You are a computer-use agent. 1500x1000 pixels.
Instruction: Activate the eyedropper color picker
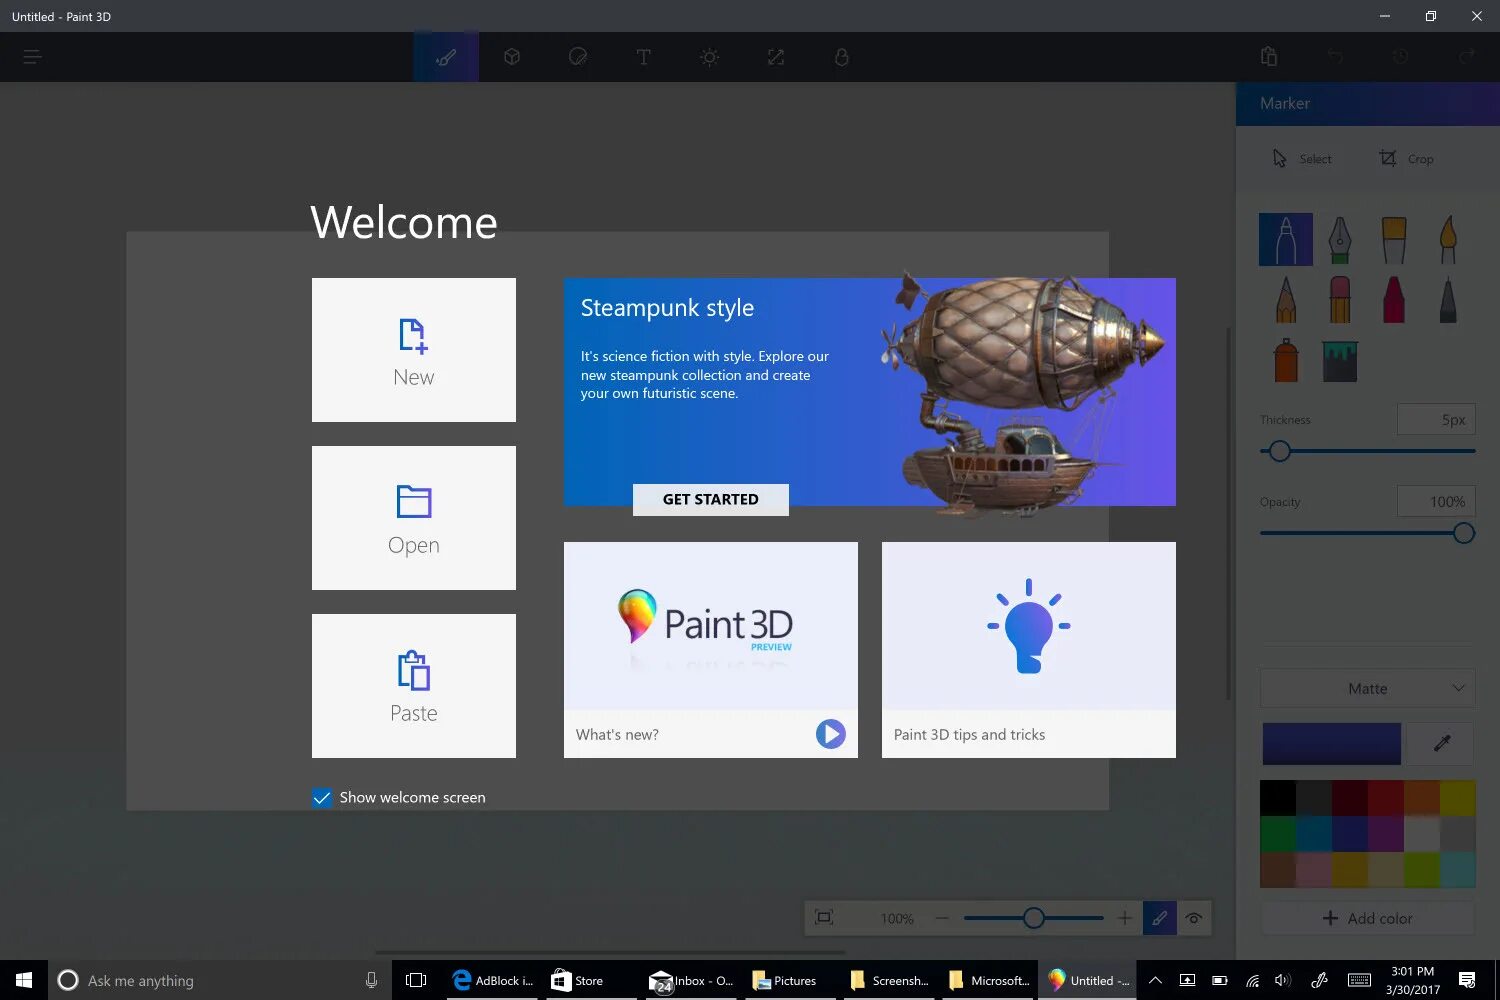[x=1440, y=743]
